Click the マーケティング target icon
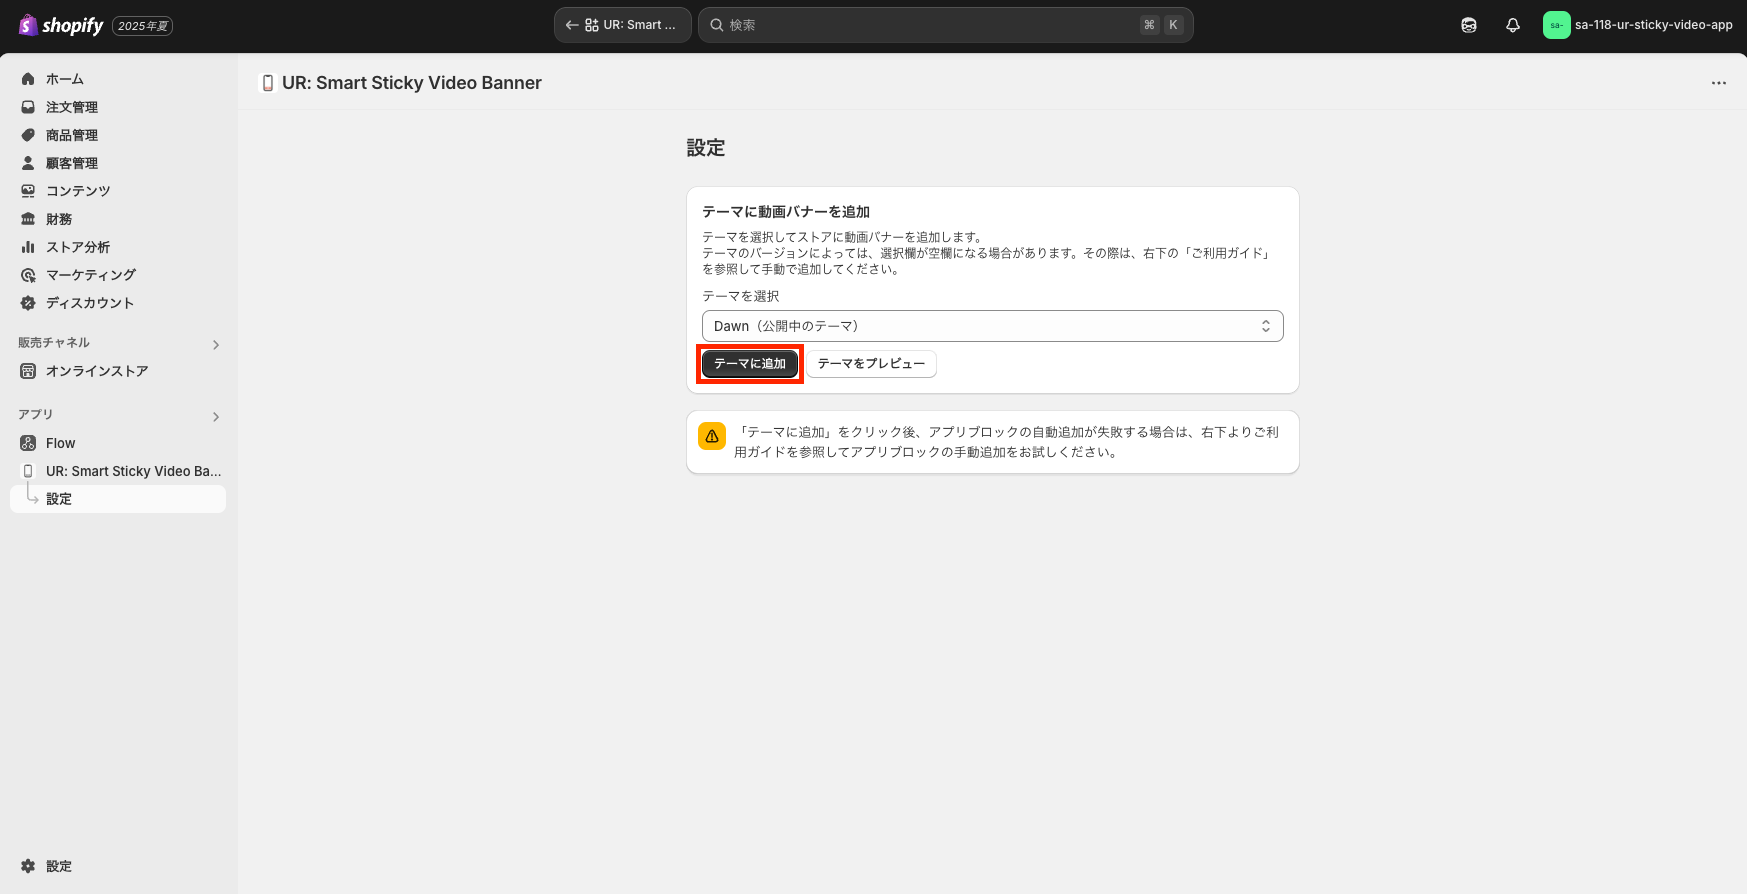 point(28,275)
